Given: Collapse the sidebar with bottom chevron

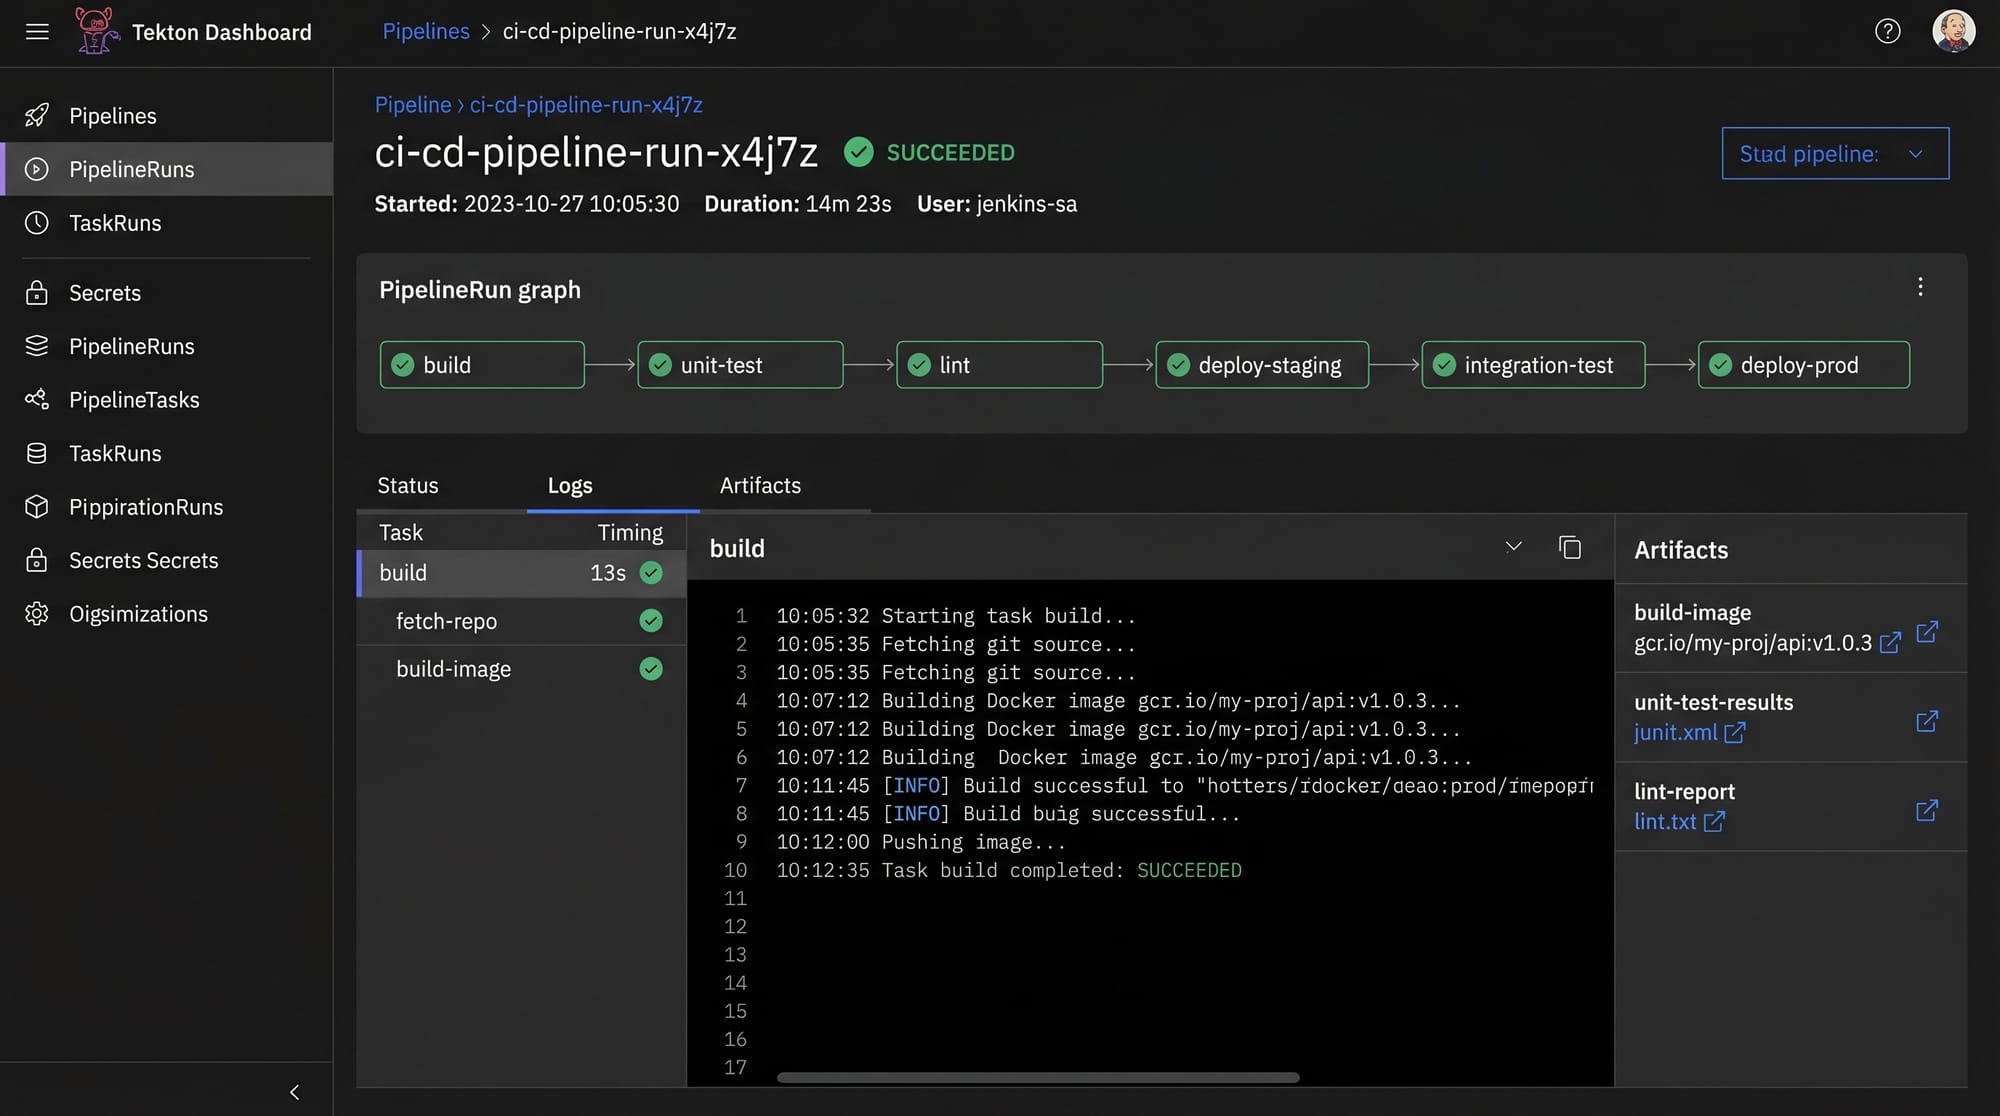Looking at the screenshot, I should coord(294,1092).
